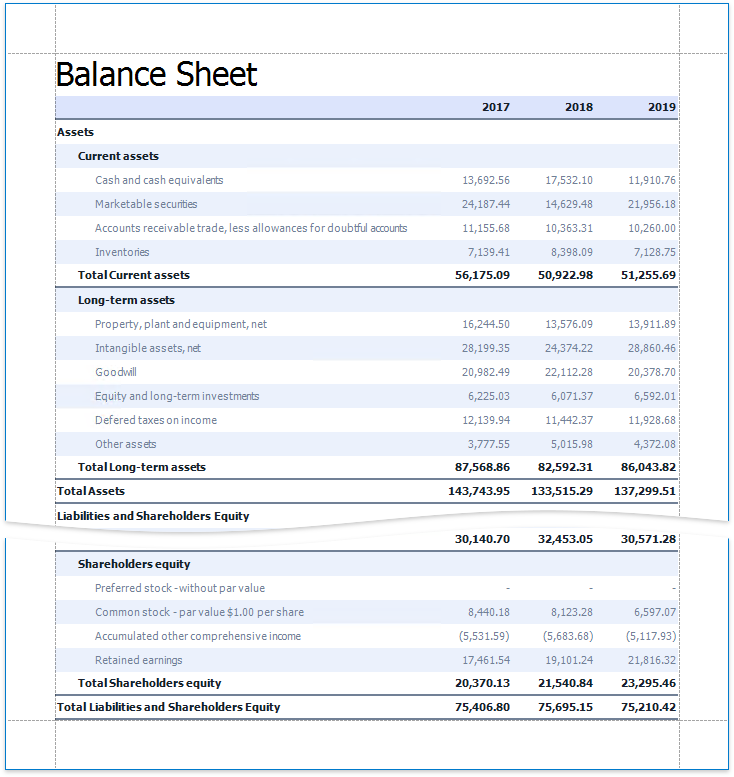Click the Shareholders equity group header
The image size is (734, 777).
coord(134,564)
